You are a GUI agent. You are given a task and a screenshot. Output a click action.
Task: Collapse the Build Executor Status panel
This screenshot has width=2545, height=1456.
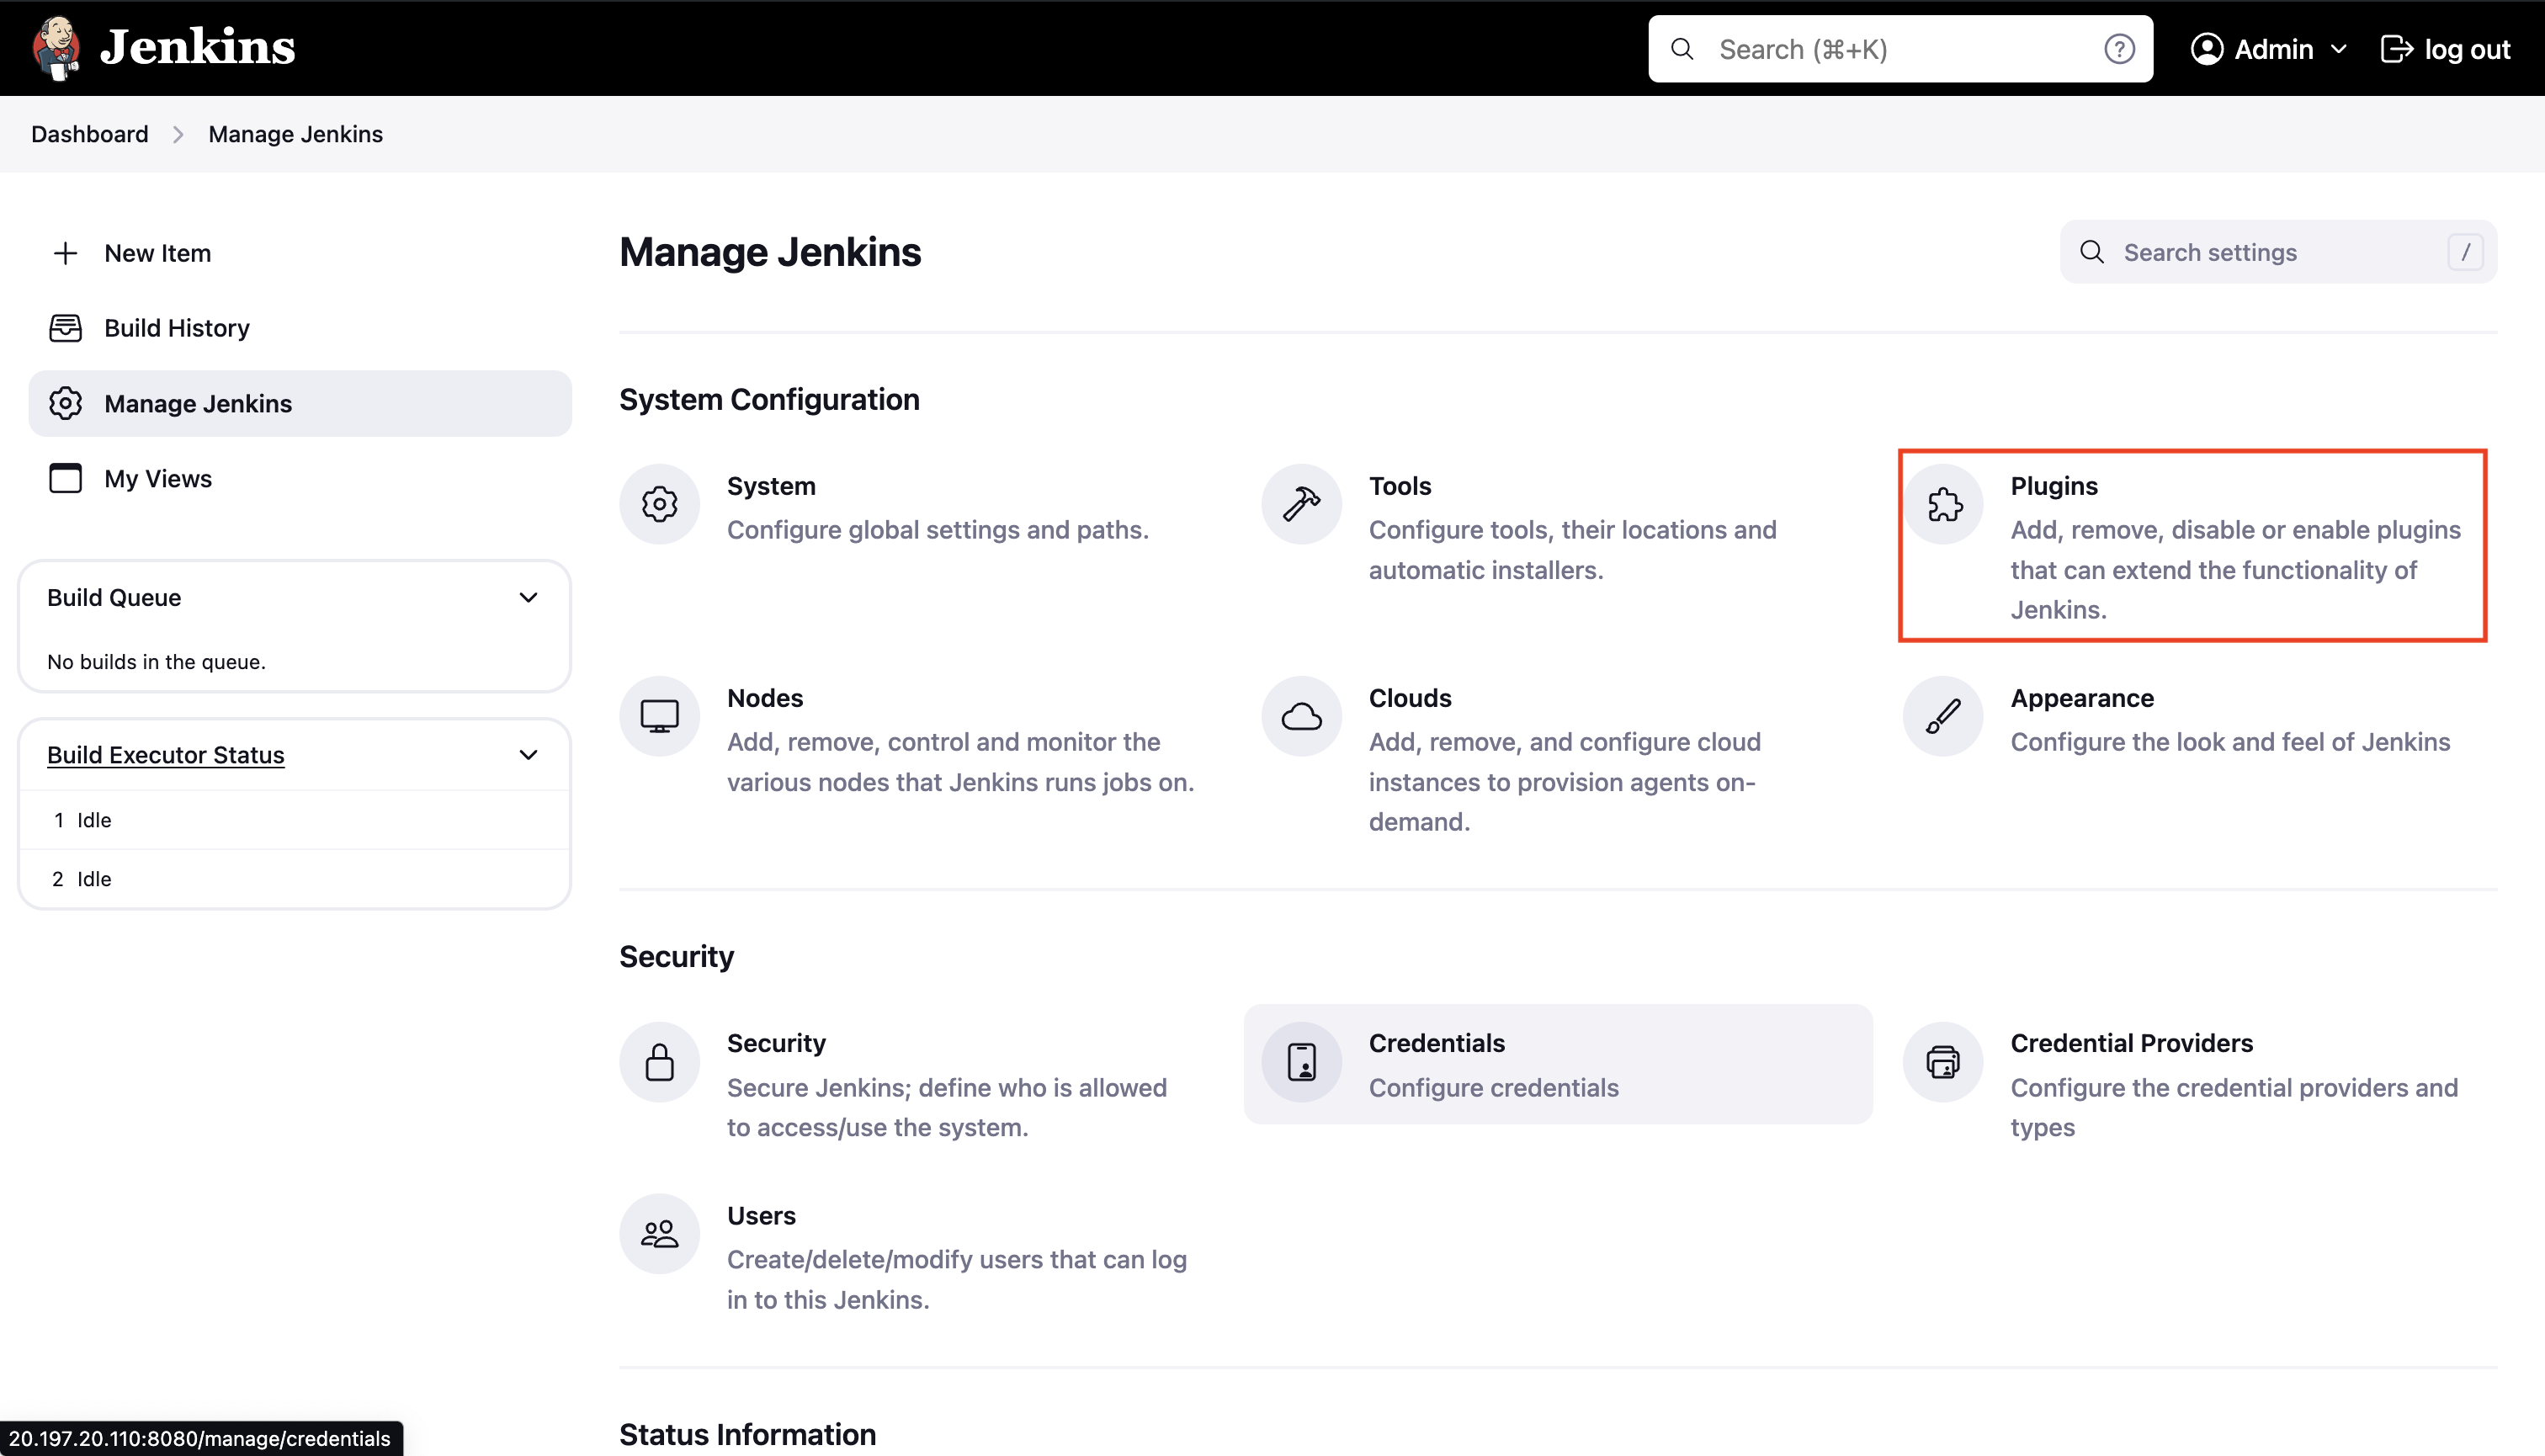[529, 755]
